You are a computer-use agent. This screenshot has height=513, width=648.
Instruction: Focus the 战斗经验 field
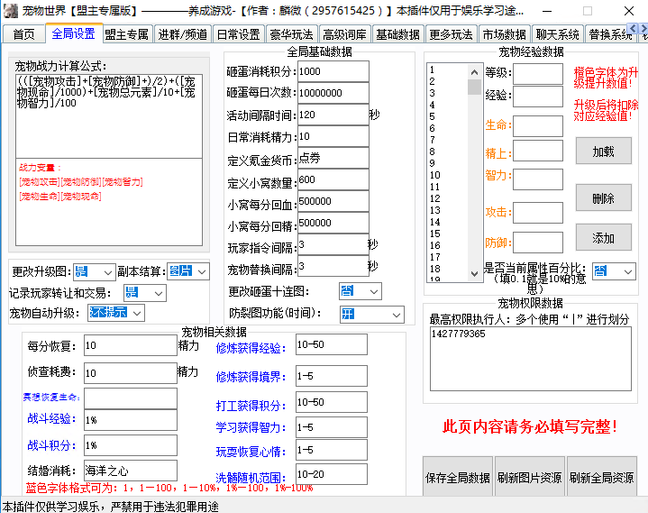pos(131,420)
